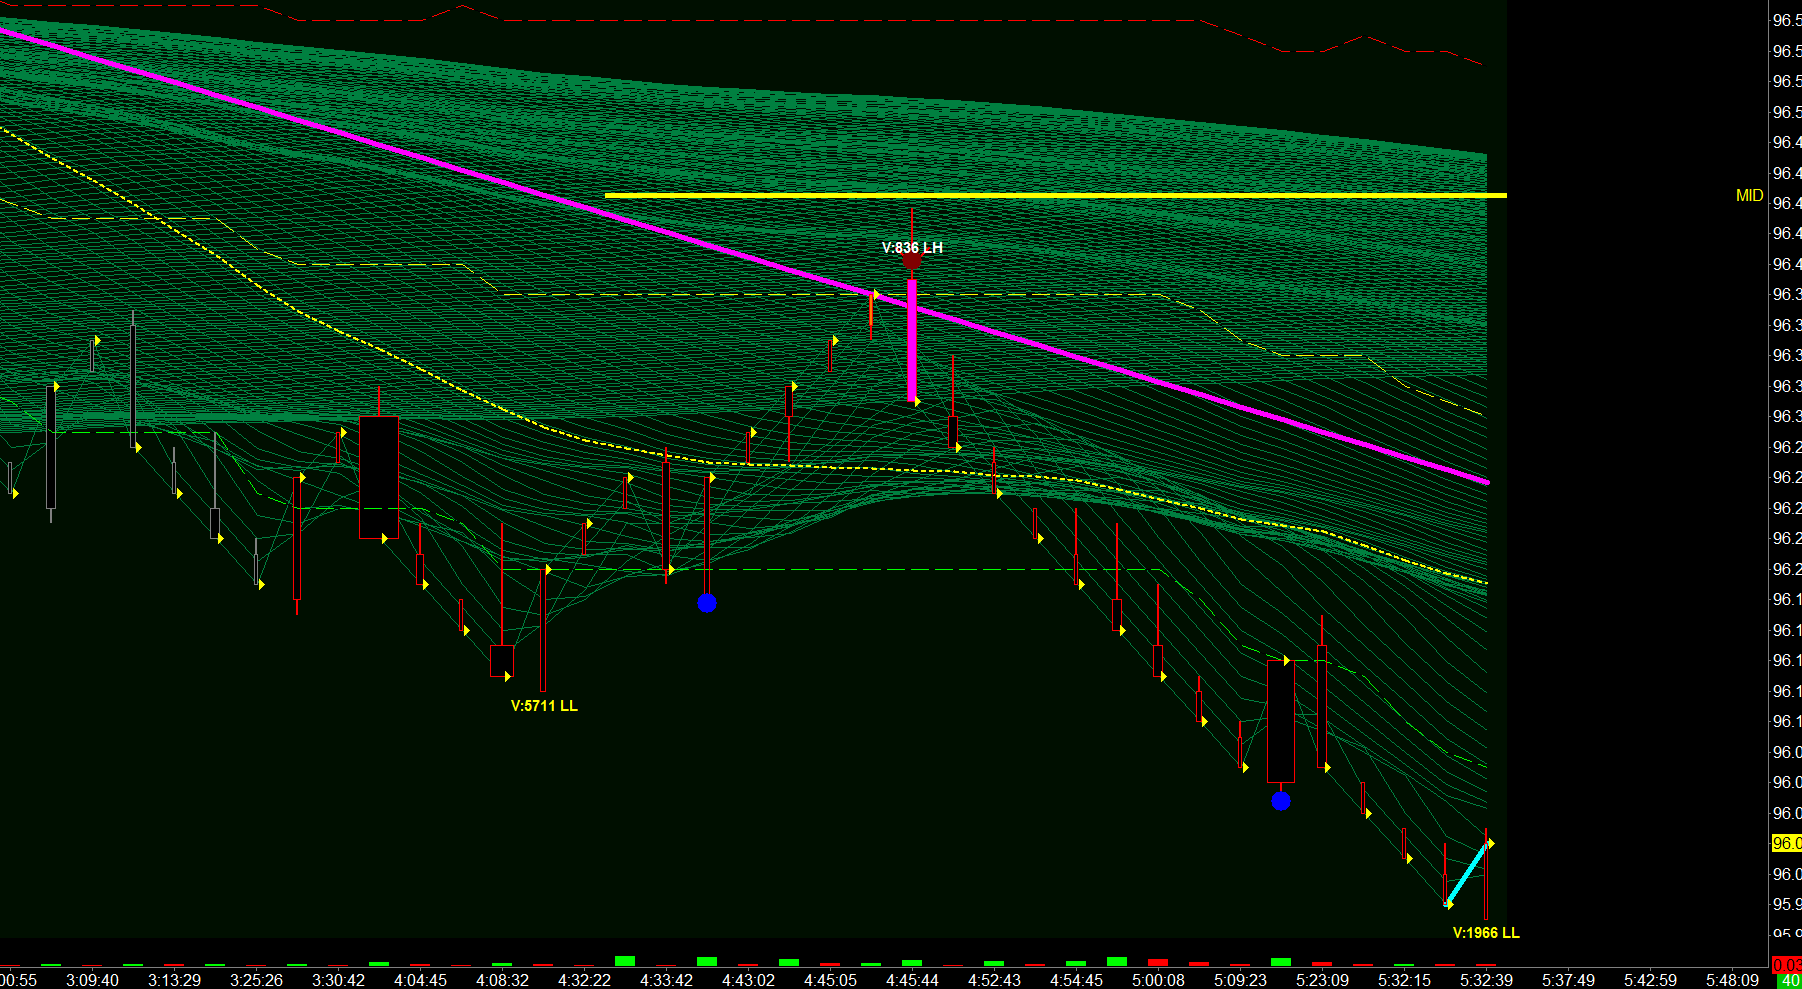Click the green 40 value tag

tap(1789, 981)
